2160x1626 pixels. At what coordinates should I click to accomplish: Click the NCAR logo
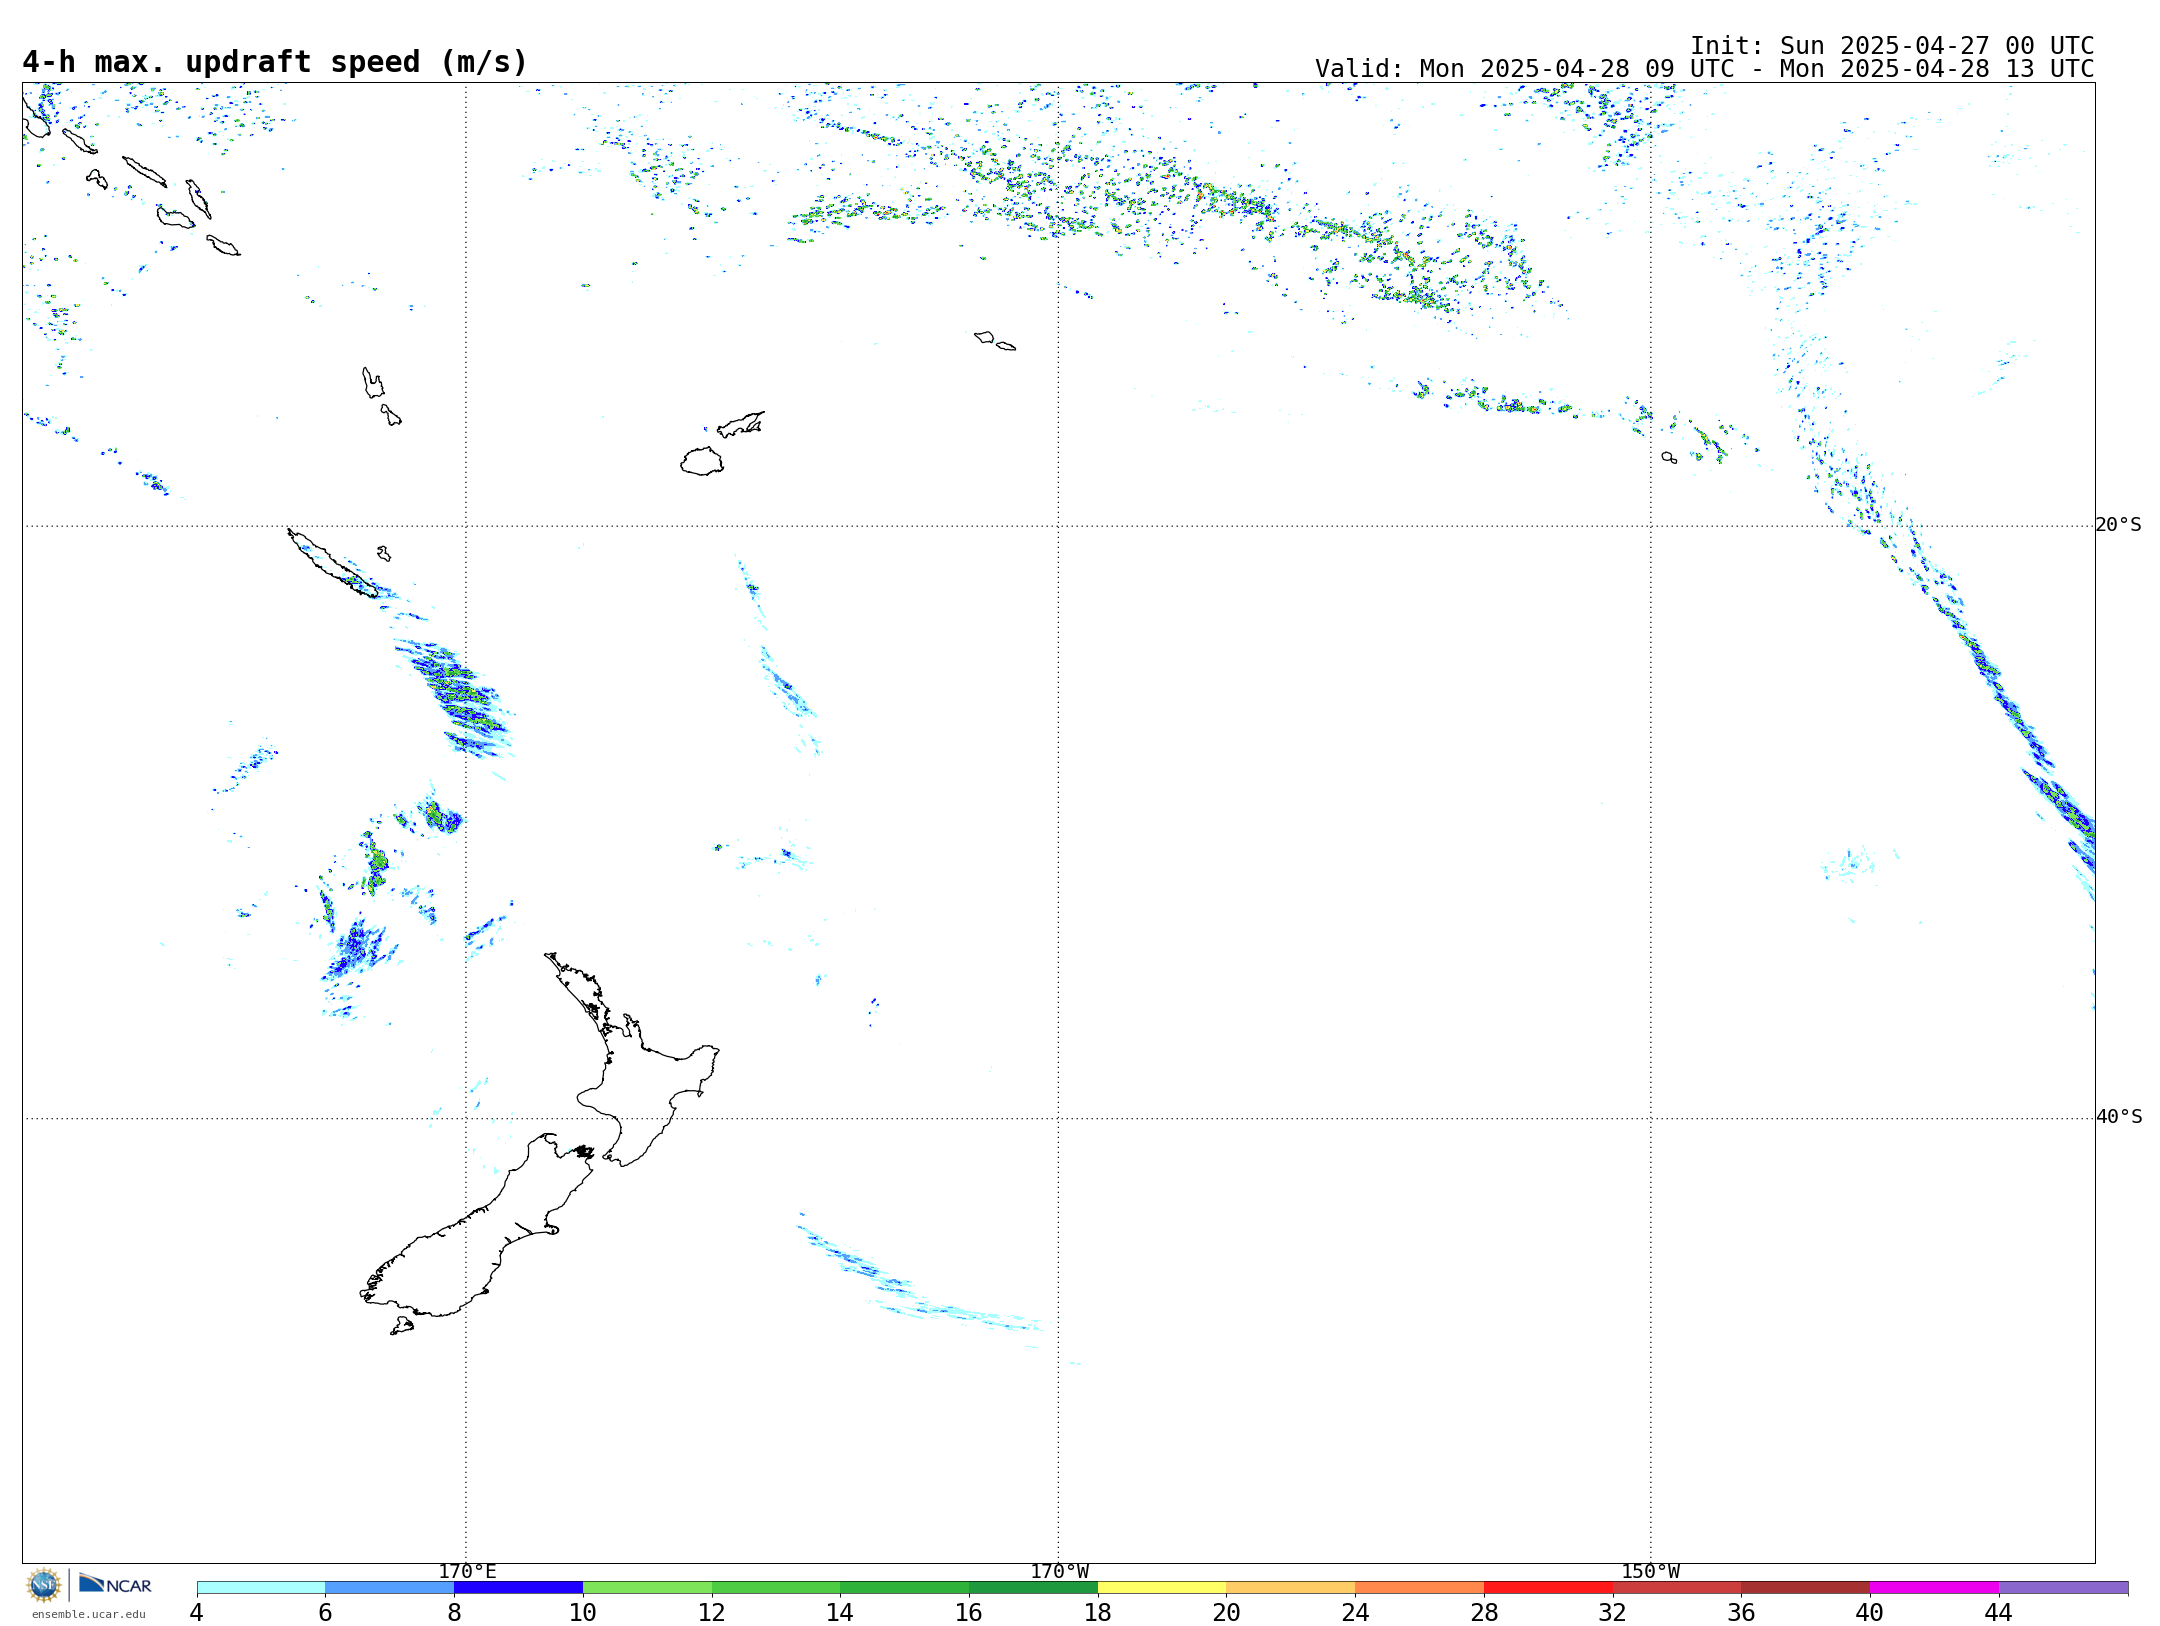(x=115, y=1584)
